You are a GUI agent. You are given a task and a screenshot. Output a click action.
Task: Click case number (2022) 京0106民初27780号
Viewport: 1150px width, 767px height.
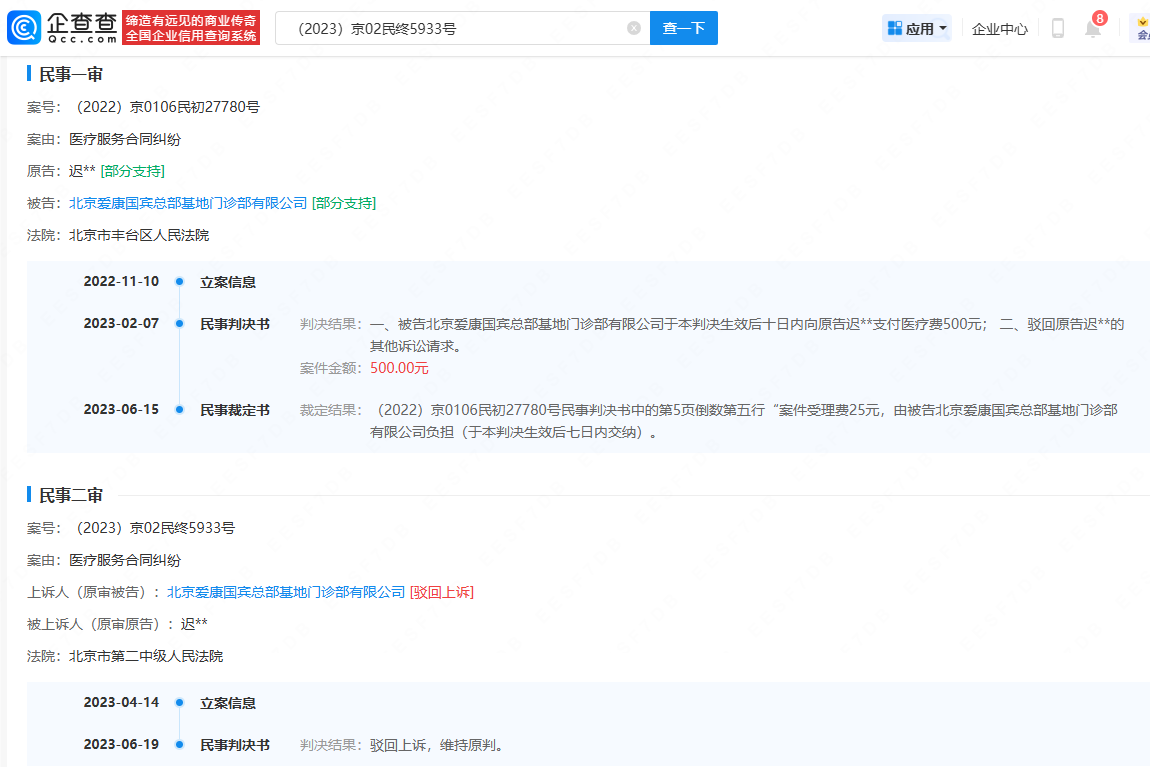point(167,107)
